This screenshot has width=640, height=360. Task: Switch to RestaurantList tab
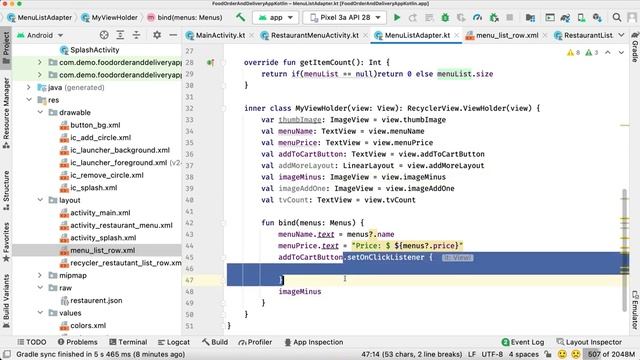[583, 35]
